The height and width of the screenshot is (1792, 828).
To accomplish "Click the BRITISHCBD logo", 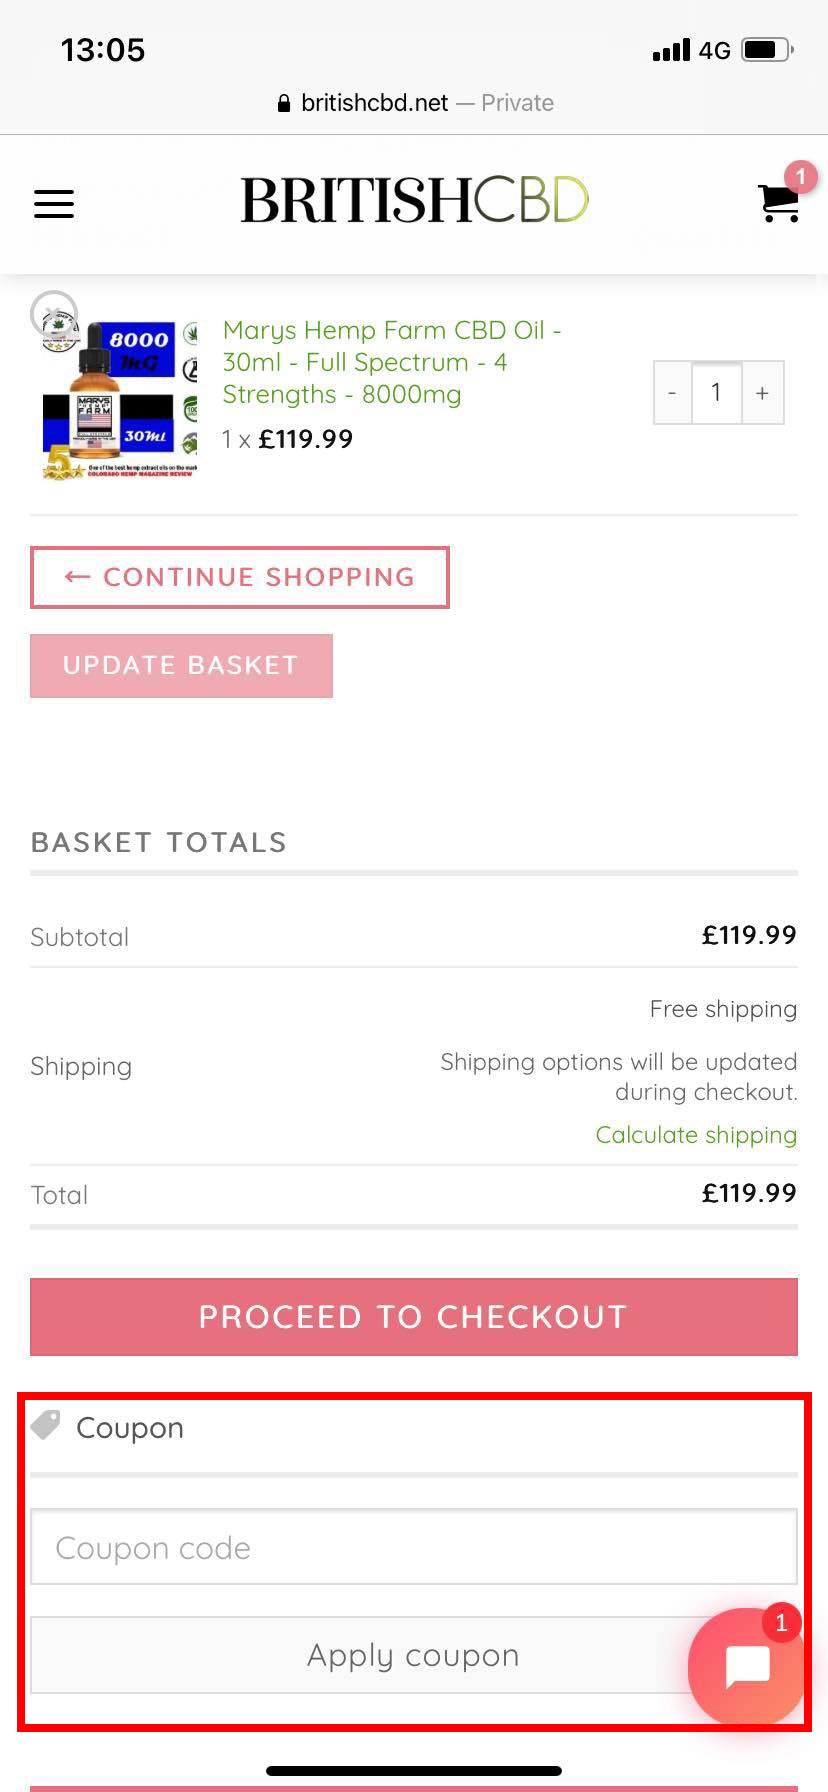I will click(x=412, y=199).
